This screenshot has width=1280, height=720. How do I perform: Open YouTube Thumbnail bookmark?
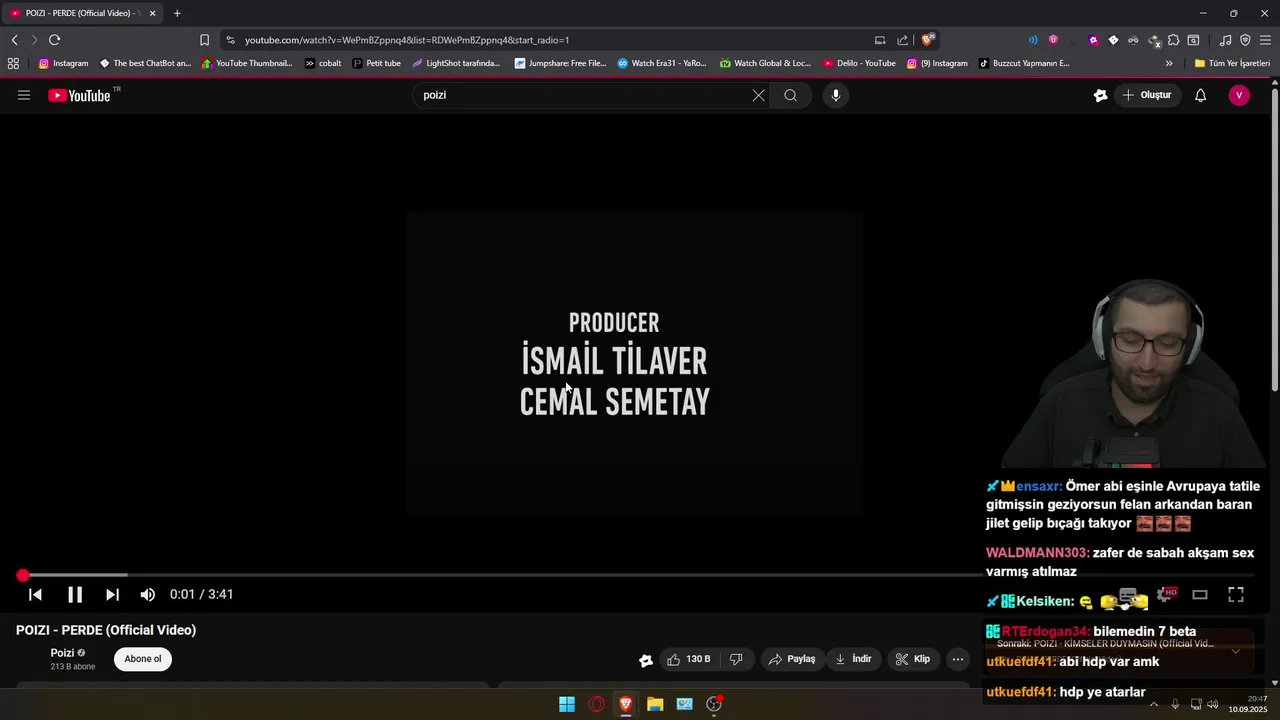pyautogui.click(x=247, y=63)
